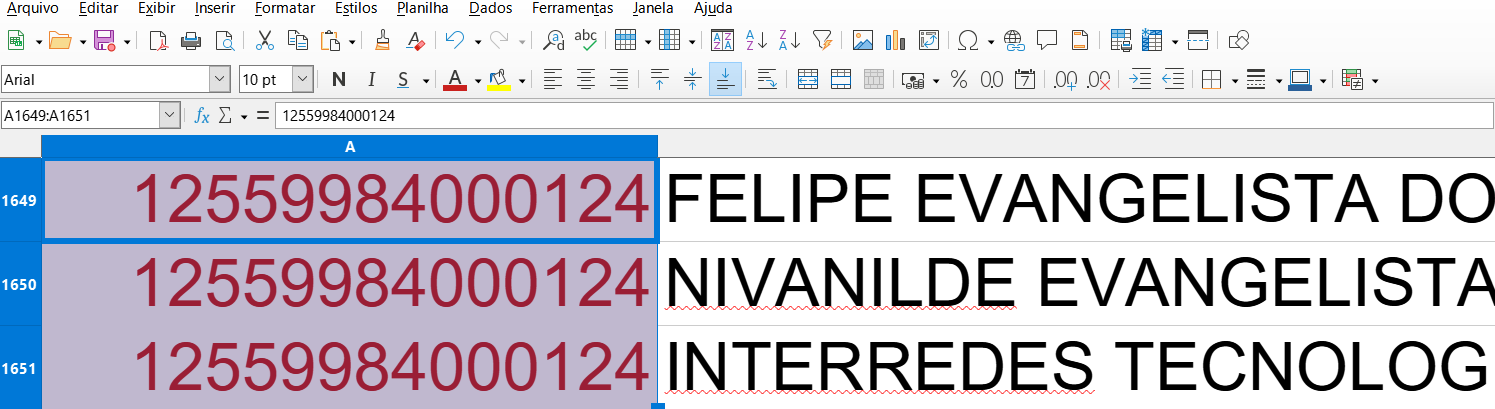Click the Copy icon
This screenshot has width=1495, height=409.
coord(297,41)
